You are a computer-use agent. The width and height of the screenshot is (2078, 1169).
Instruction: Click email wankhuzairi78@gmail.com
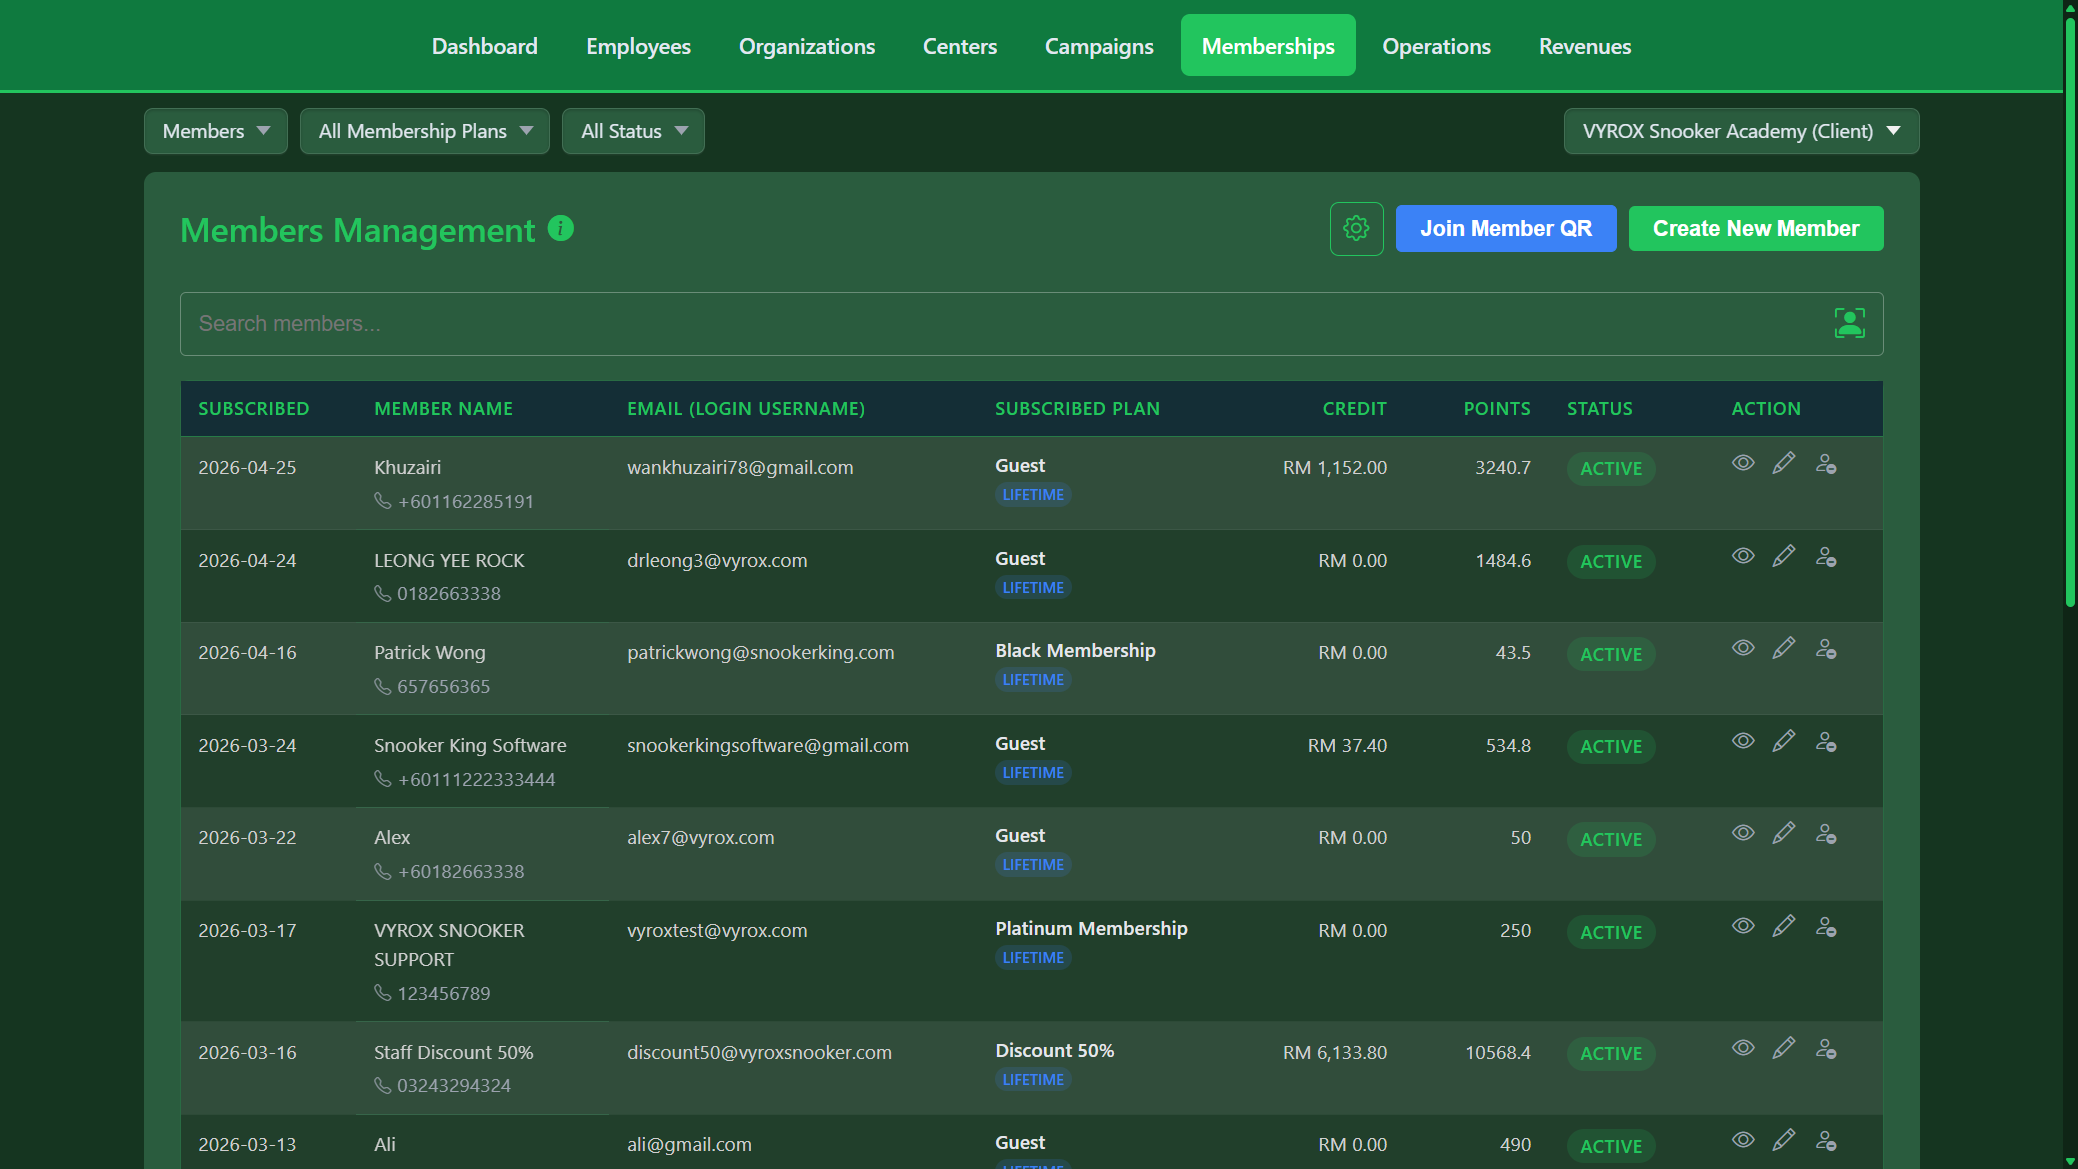740,468
